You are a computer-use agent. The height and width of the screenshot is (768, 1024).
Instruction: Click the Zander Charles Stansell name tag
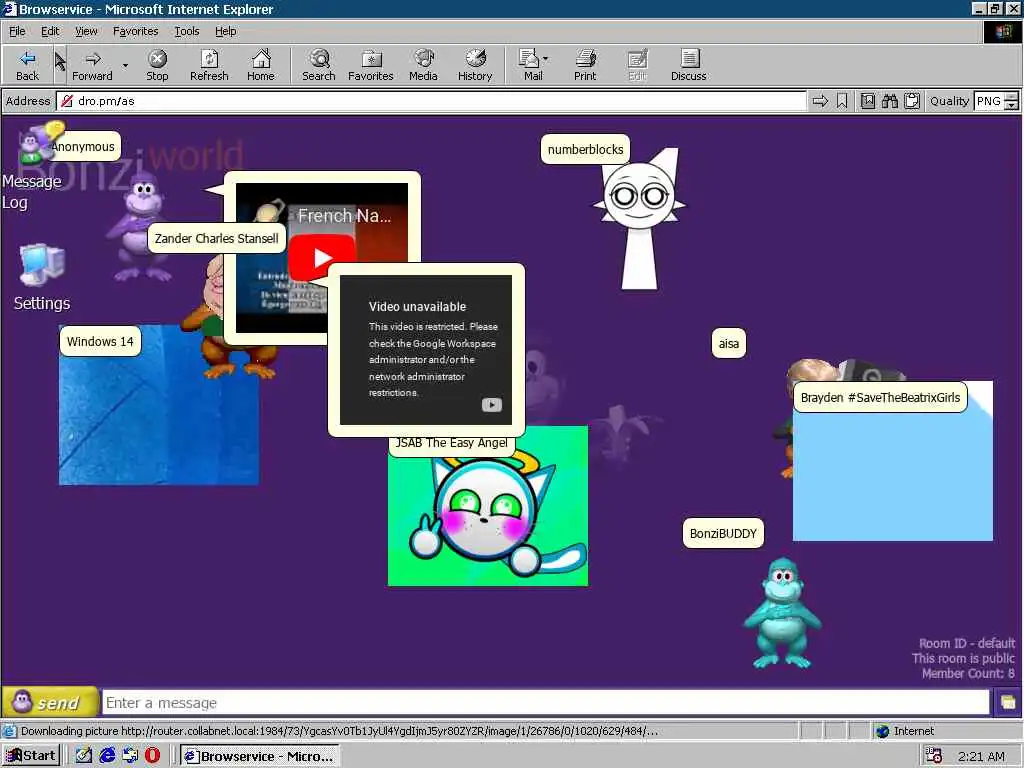tap(216, 238)
